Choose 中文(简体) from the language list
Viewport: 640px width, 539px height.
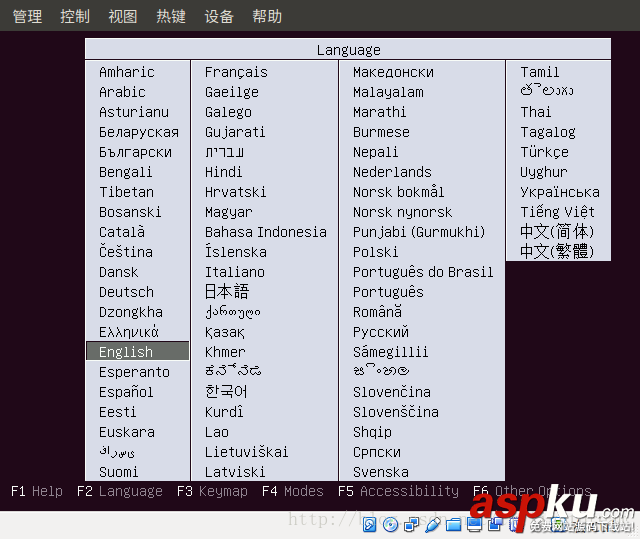point(557,231)
